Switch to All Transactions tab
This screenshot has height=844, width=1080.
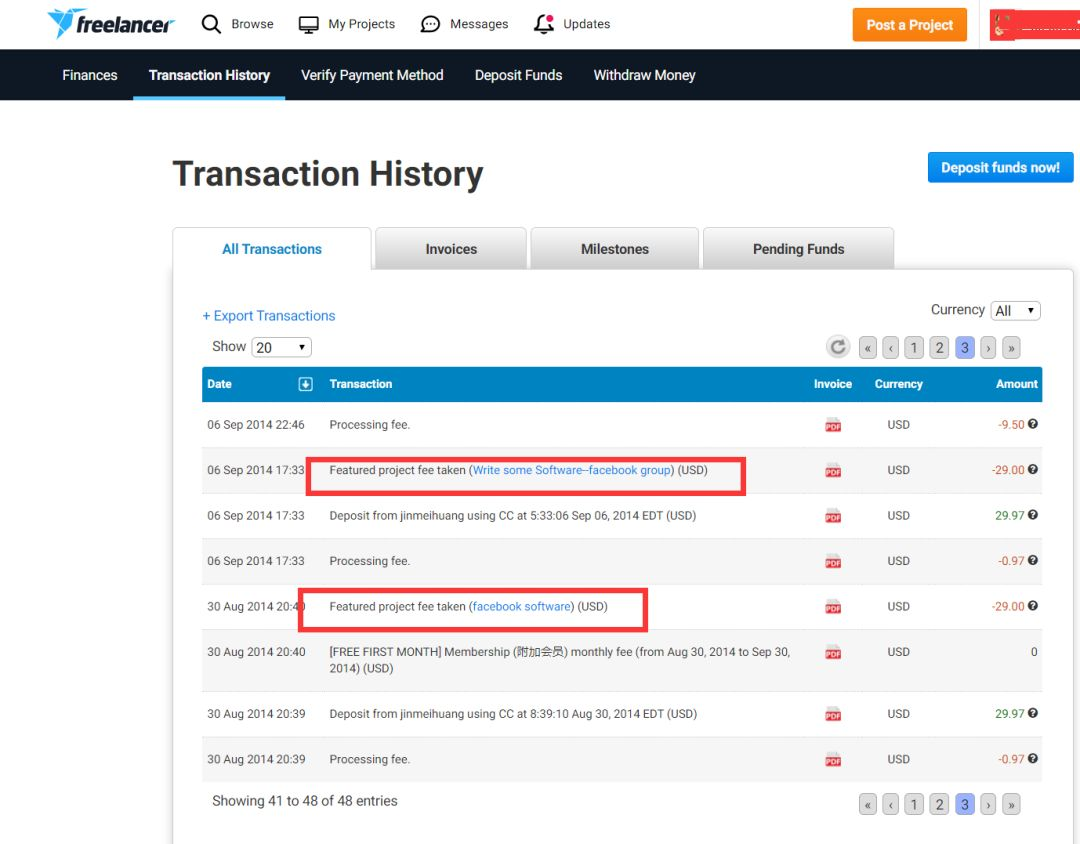[x=272, y=249]
